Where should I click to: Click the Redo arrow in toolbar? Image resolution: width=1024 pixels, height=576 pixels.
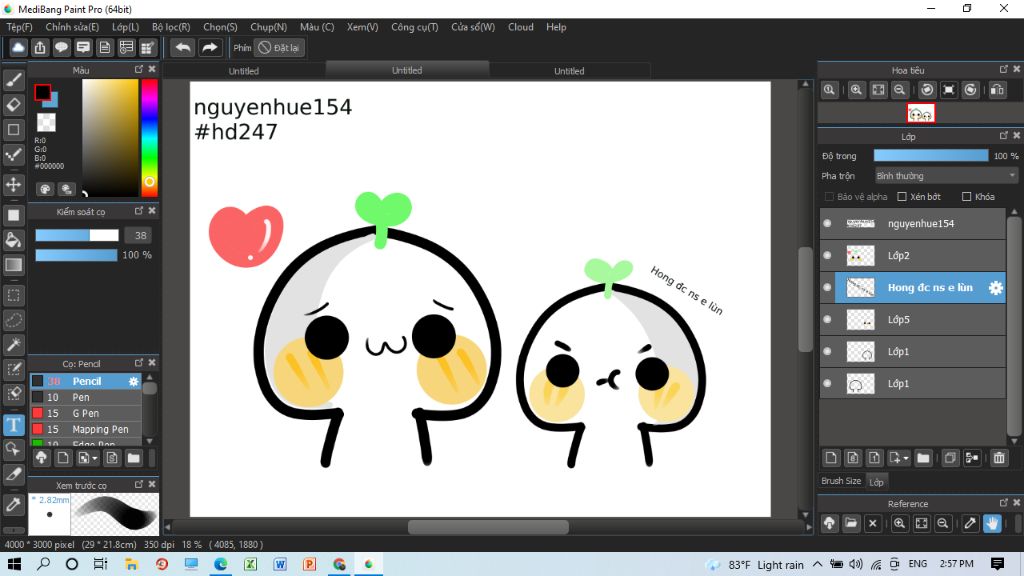pyautogui.click(x=210, y=48)
